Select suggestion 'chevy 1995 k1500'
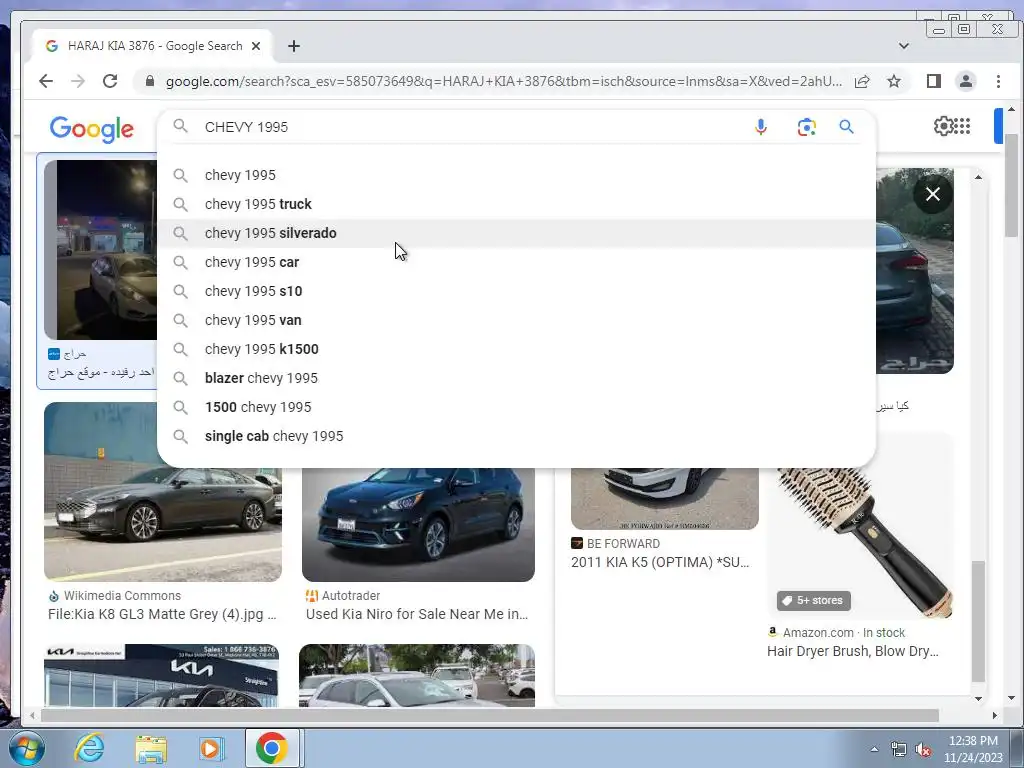Viewport: 1024px width, 768px height. click(x=516, y=349)
